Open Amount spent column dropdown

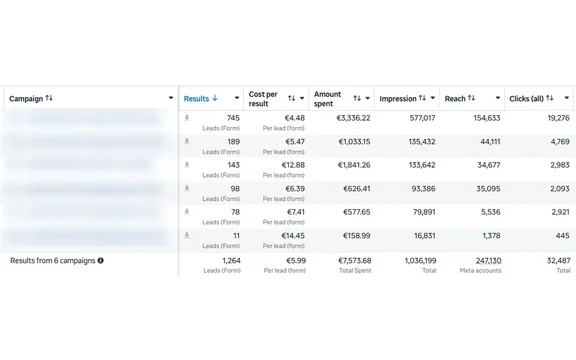coord(367,98)
